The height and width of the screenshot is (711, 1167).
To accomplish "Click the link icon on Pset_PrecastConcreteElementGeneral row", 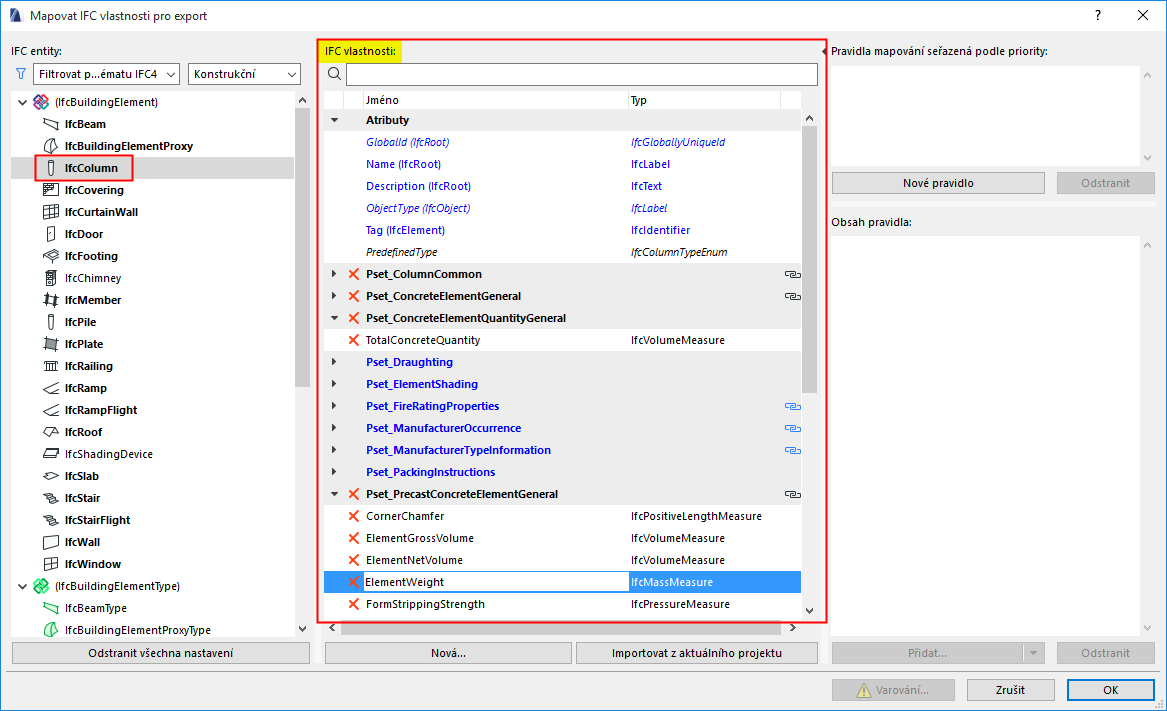I will tap(793, 494).
